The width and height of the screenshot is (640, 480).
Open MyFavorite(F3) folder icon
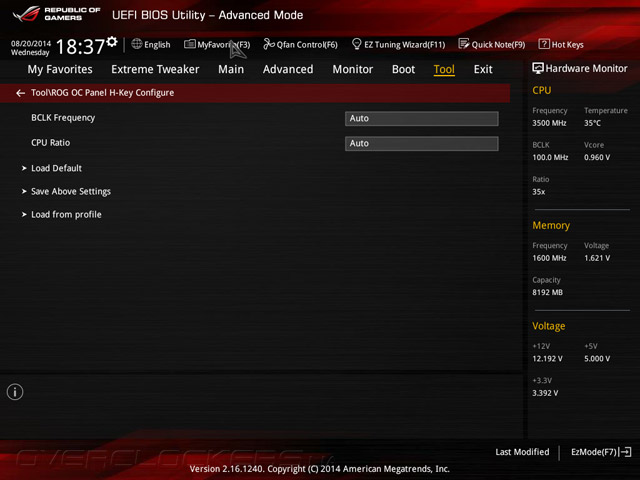[189, 44]
